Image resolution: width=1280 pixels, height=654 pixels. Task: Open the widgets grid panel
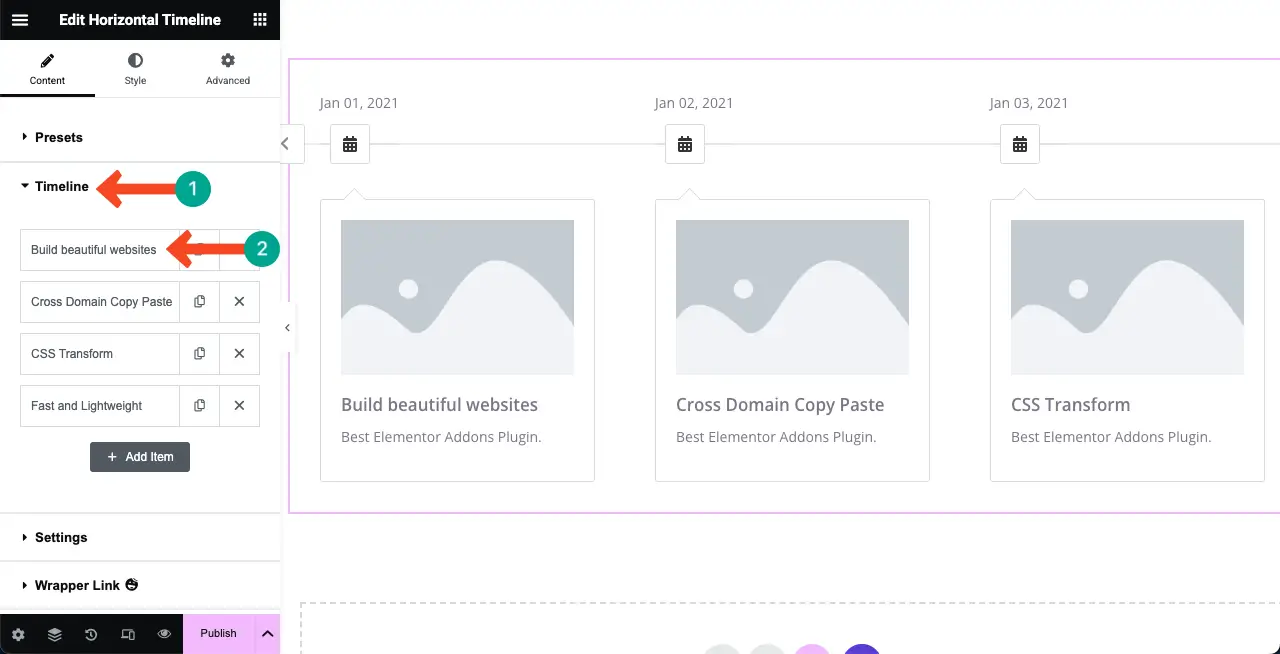click(x=260, y=20)
